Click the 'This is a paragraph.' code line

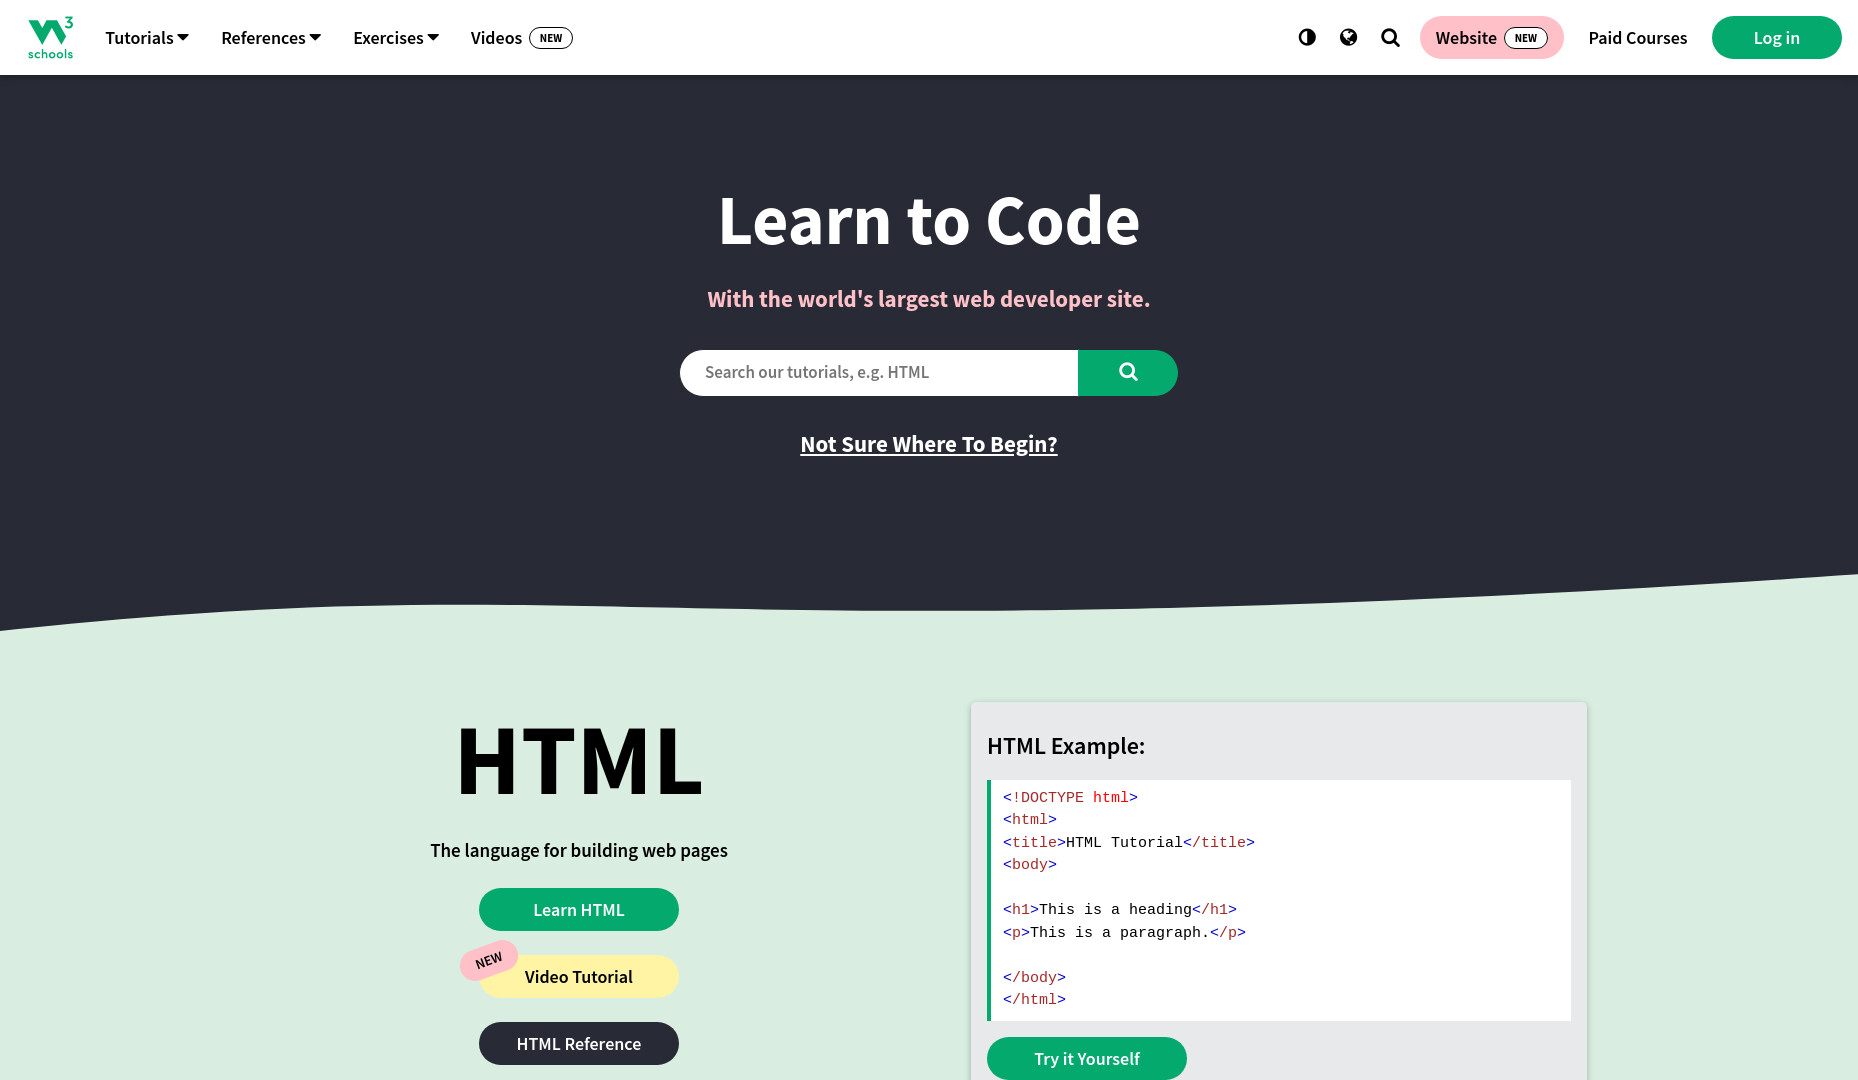coord(1124,932)
